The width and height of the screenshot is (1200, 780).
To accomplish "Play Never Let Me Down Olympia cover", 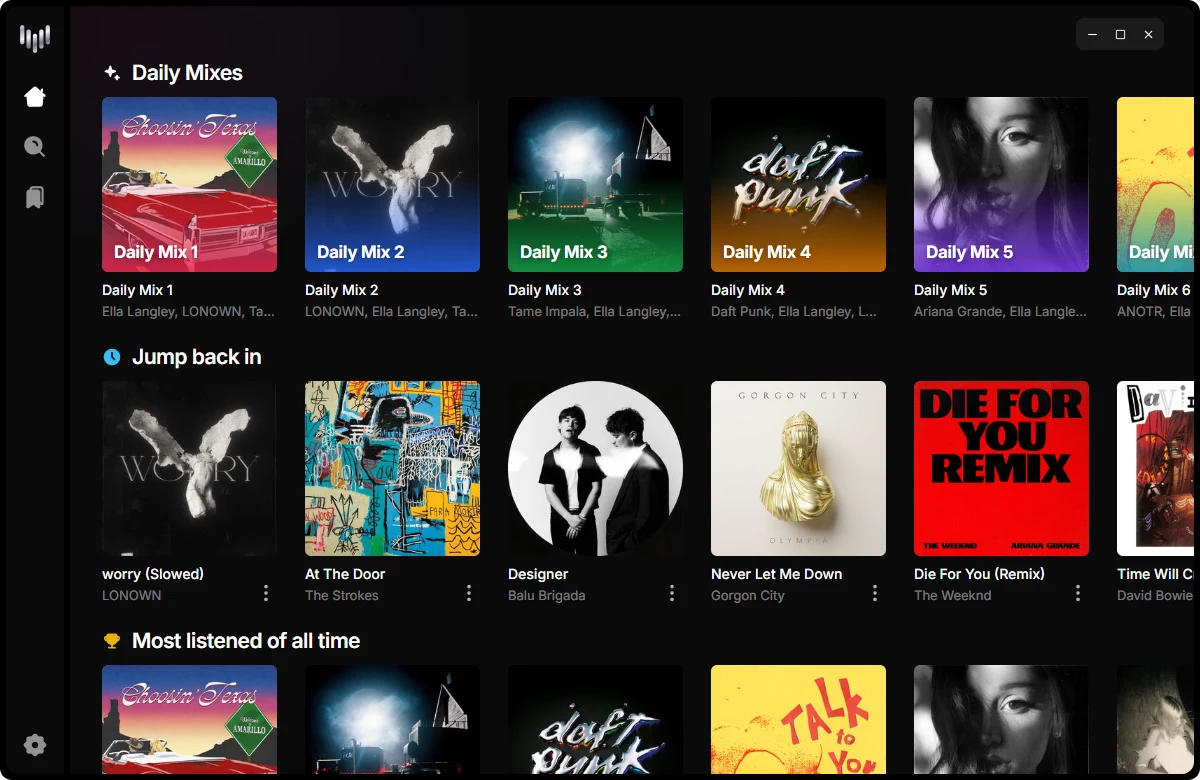I will coord(798,468).
